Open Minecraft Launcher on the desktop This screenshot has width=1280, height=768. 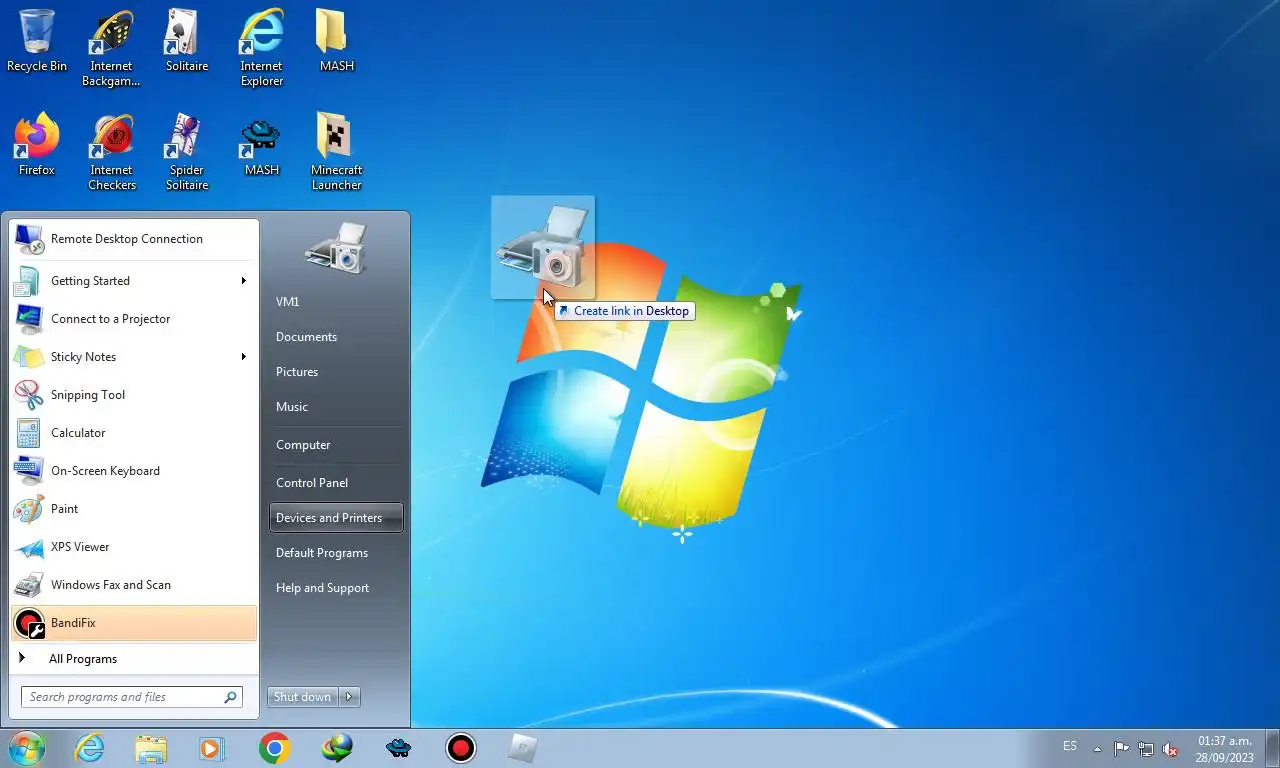tap(336, 152)
